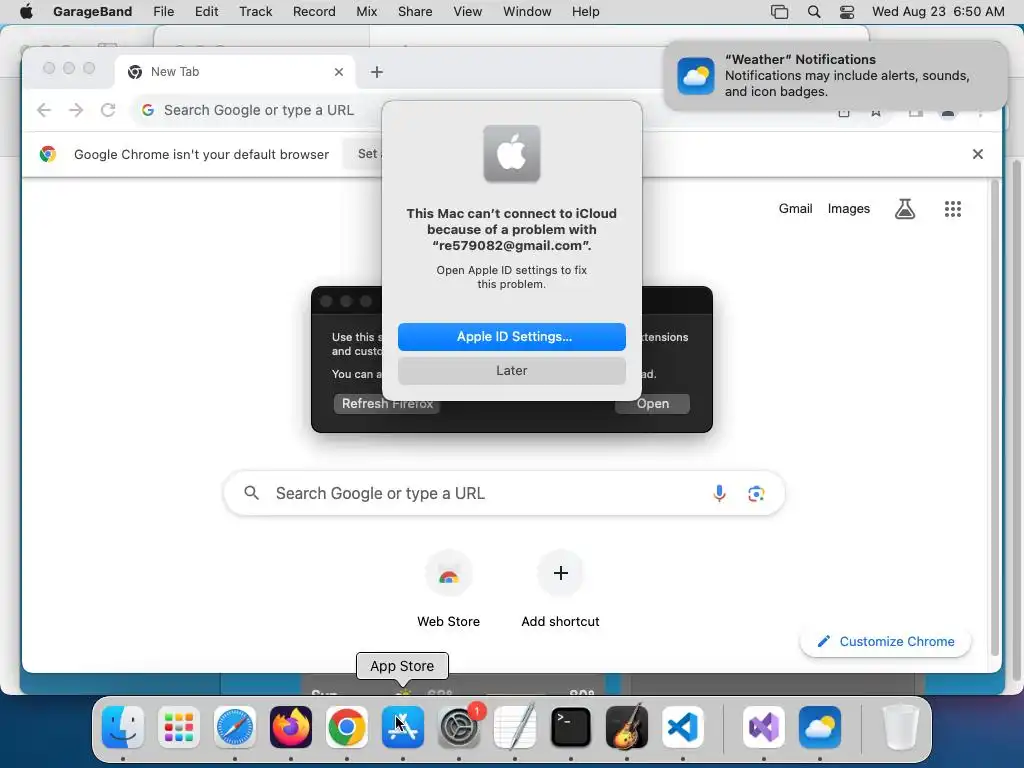
Task: Open Visual Studio purple icon in dock
Action: click(x=763, y=727)
